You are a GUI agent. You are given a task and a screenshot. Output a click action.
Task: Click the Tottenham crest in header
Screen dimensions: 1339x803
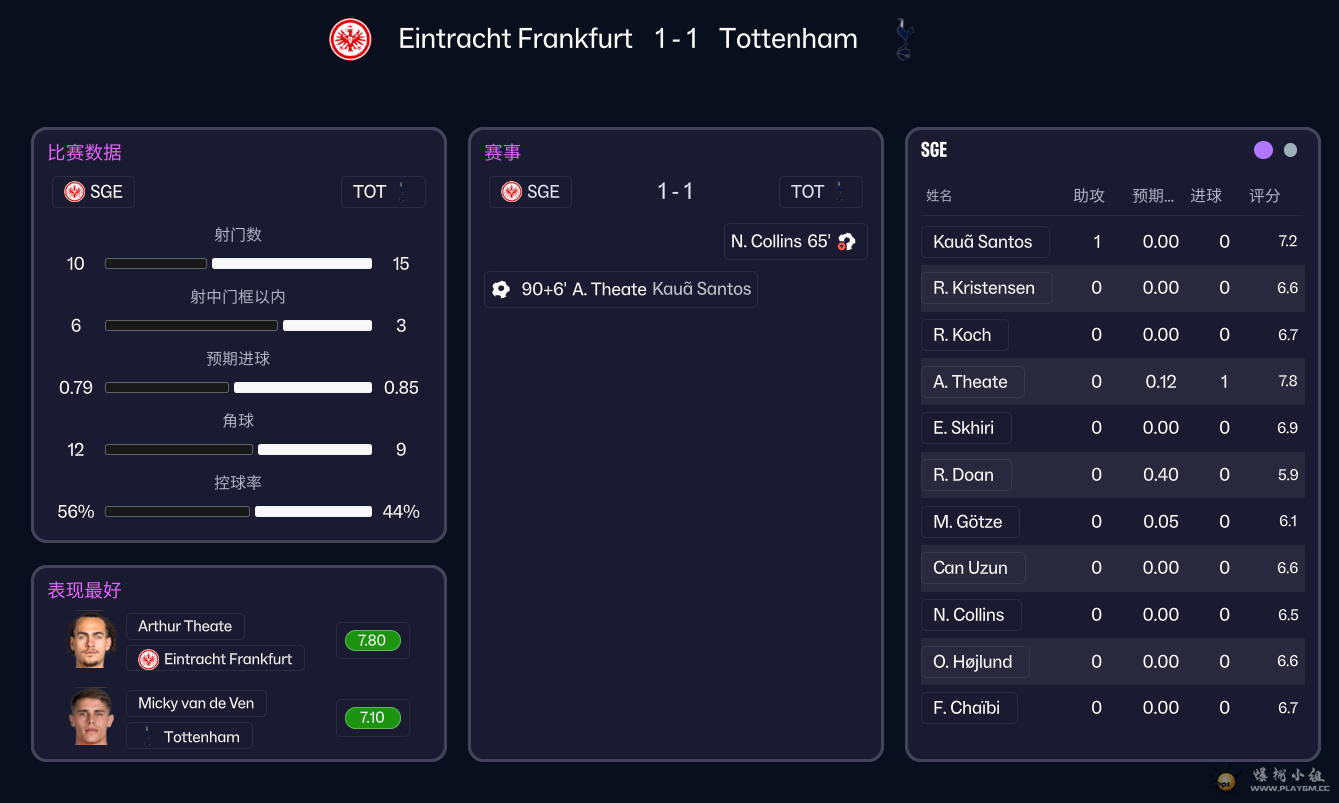coord(904,39)
